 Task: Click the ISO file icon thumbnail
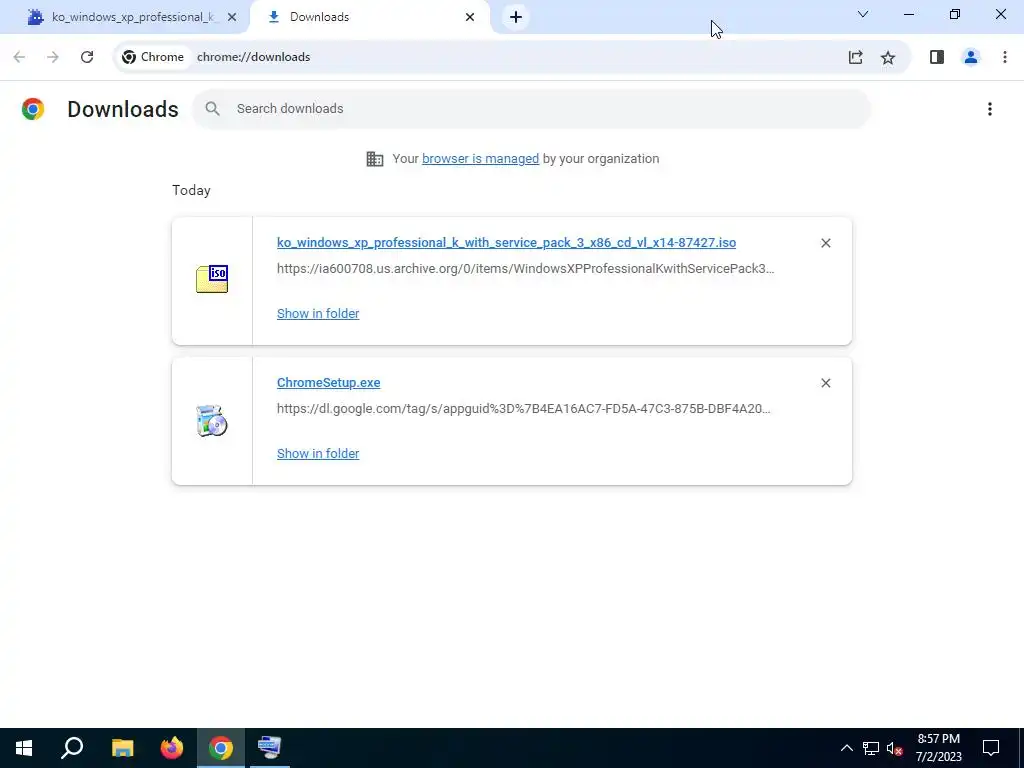212,279
